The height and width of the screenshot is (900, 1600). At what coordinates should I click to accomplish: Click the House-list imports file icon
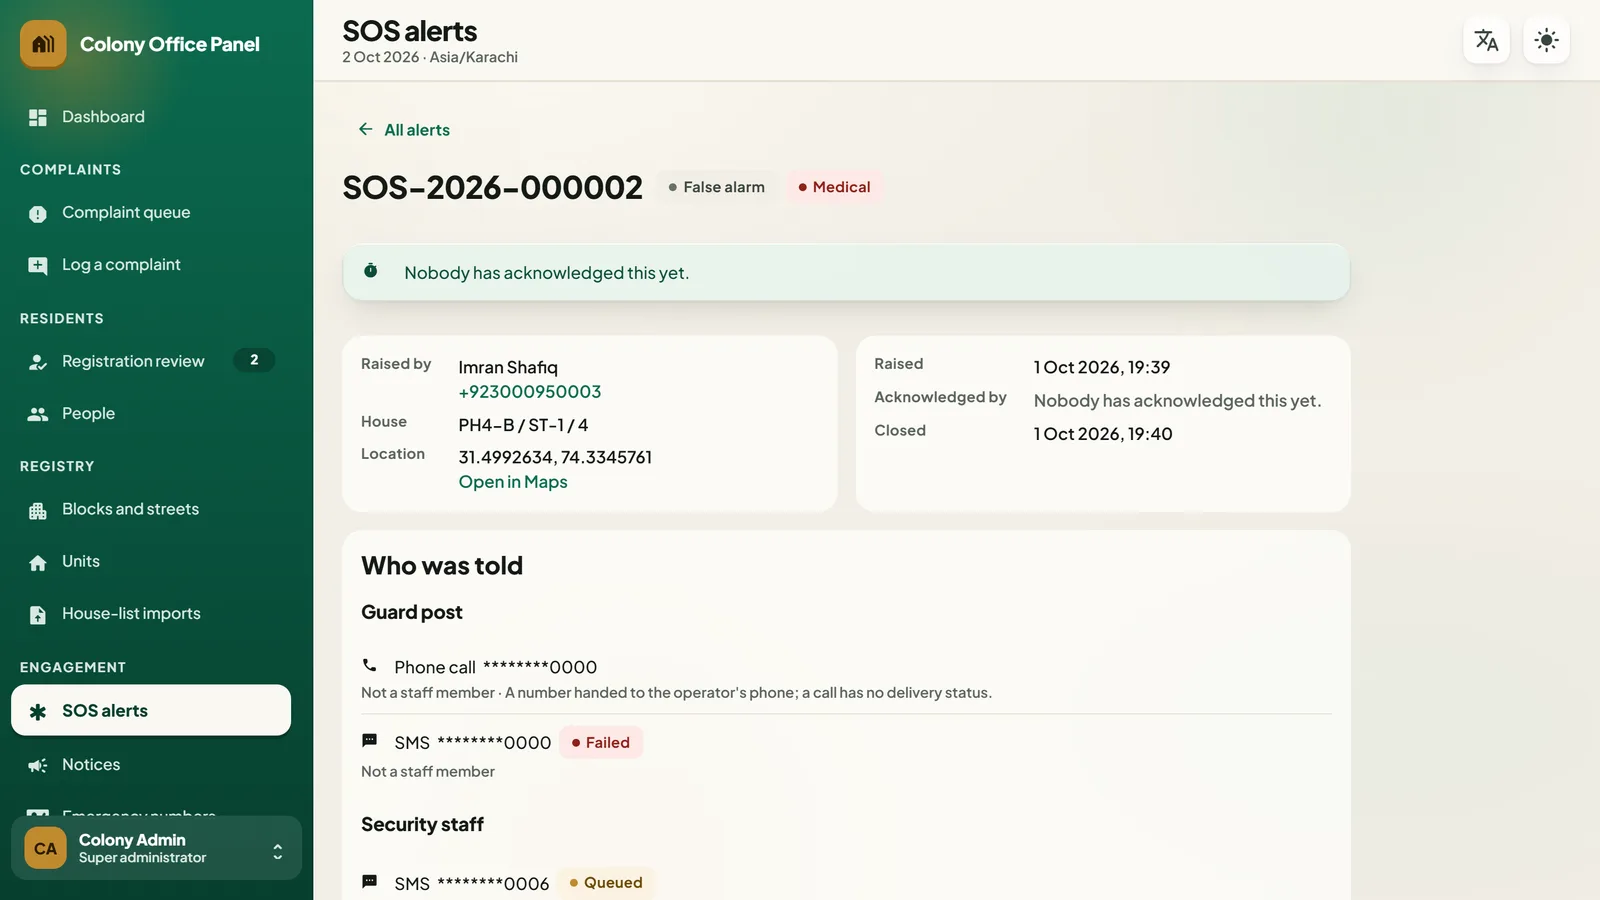38,614
